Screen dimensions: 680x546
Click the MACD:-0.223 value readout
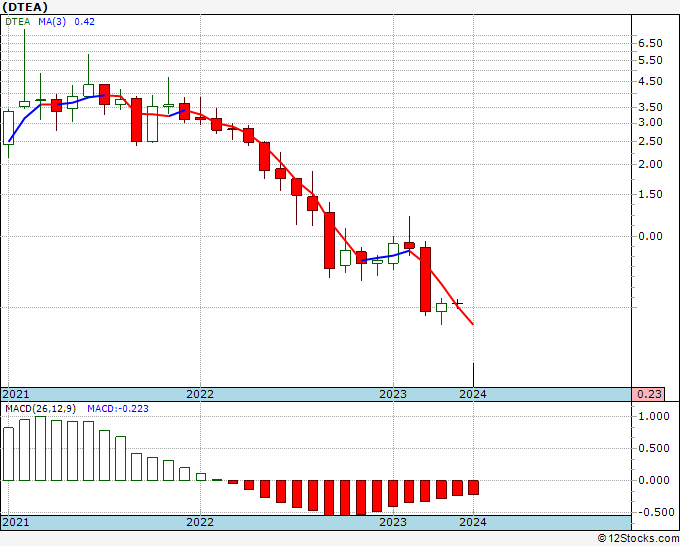click(118, 409)
